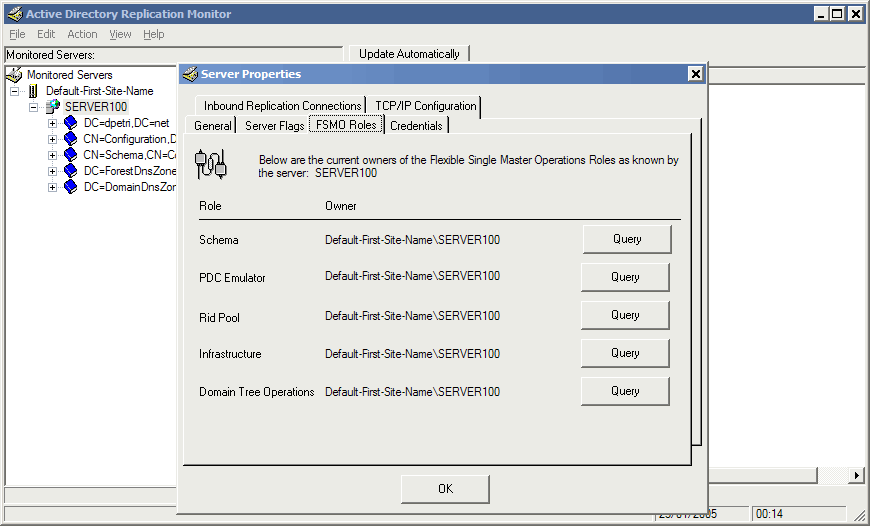Select the CN=Configuration tree entry
Image resolution: width=870 pixels, height=526 pixels.
click(x=129, y=139)
